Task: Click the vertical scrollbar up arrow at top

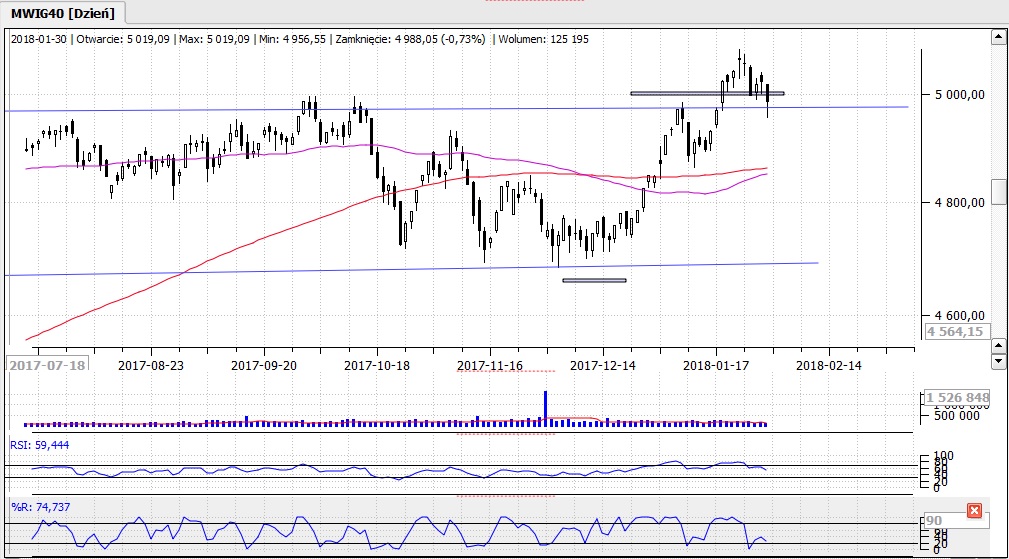Action: pyautogui.click(x=999, y=37)
